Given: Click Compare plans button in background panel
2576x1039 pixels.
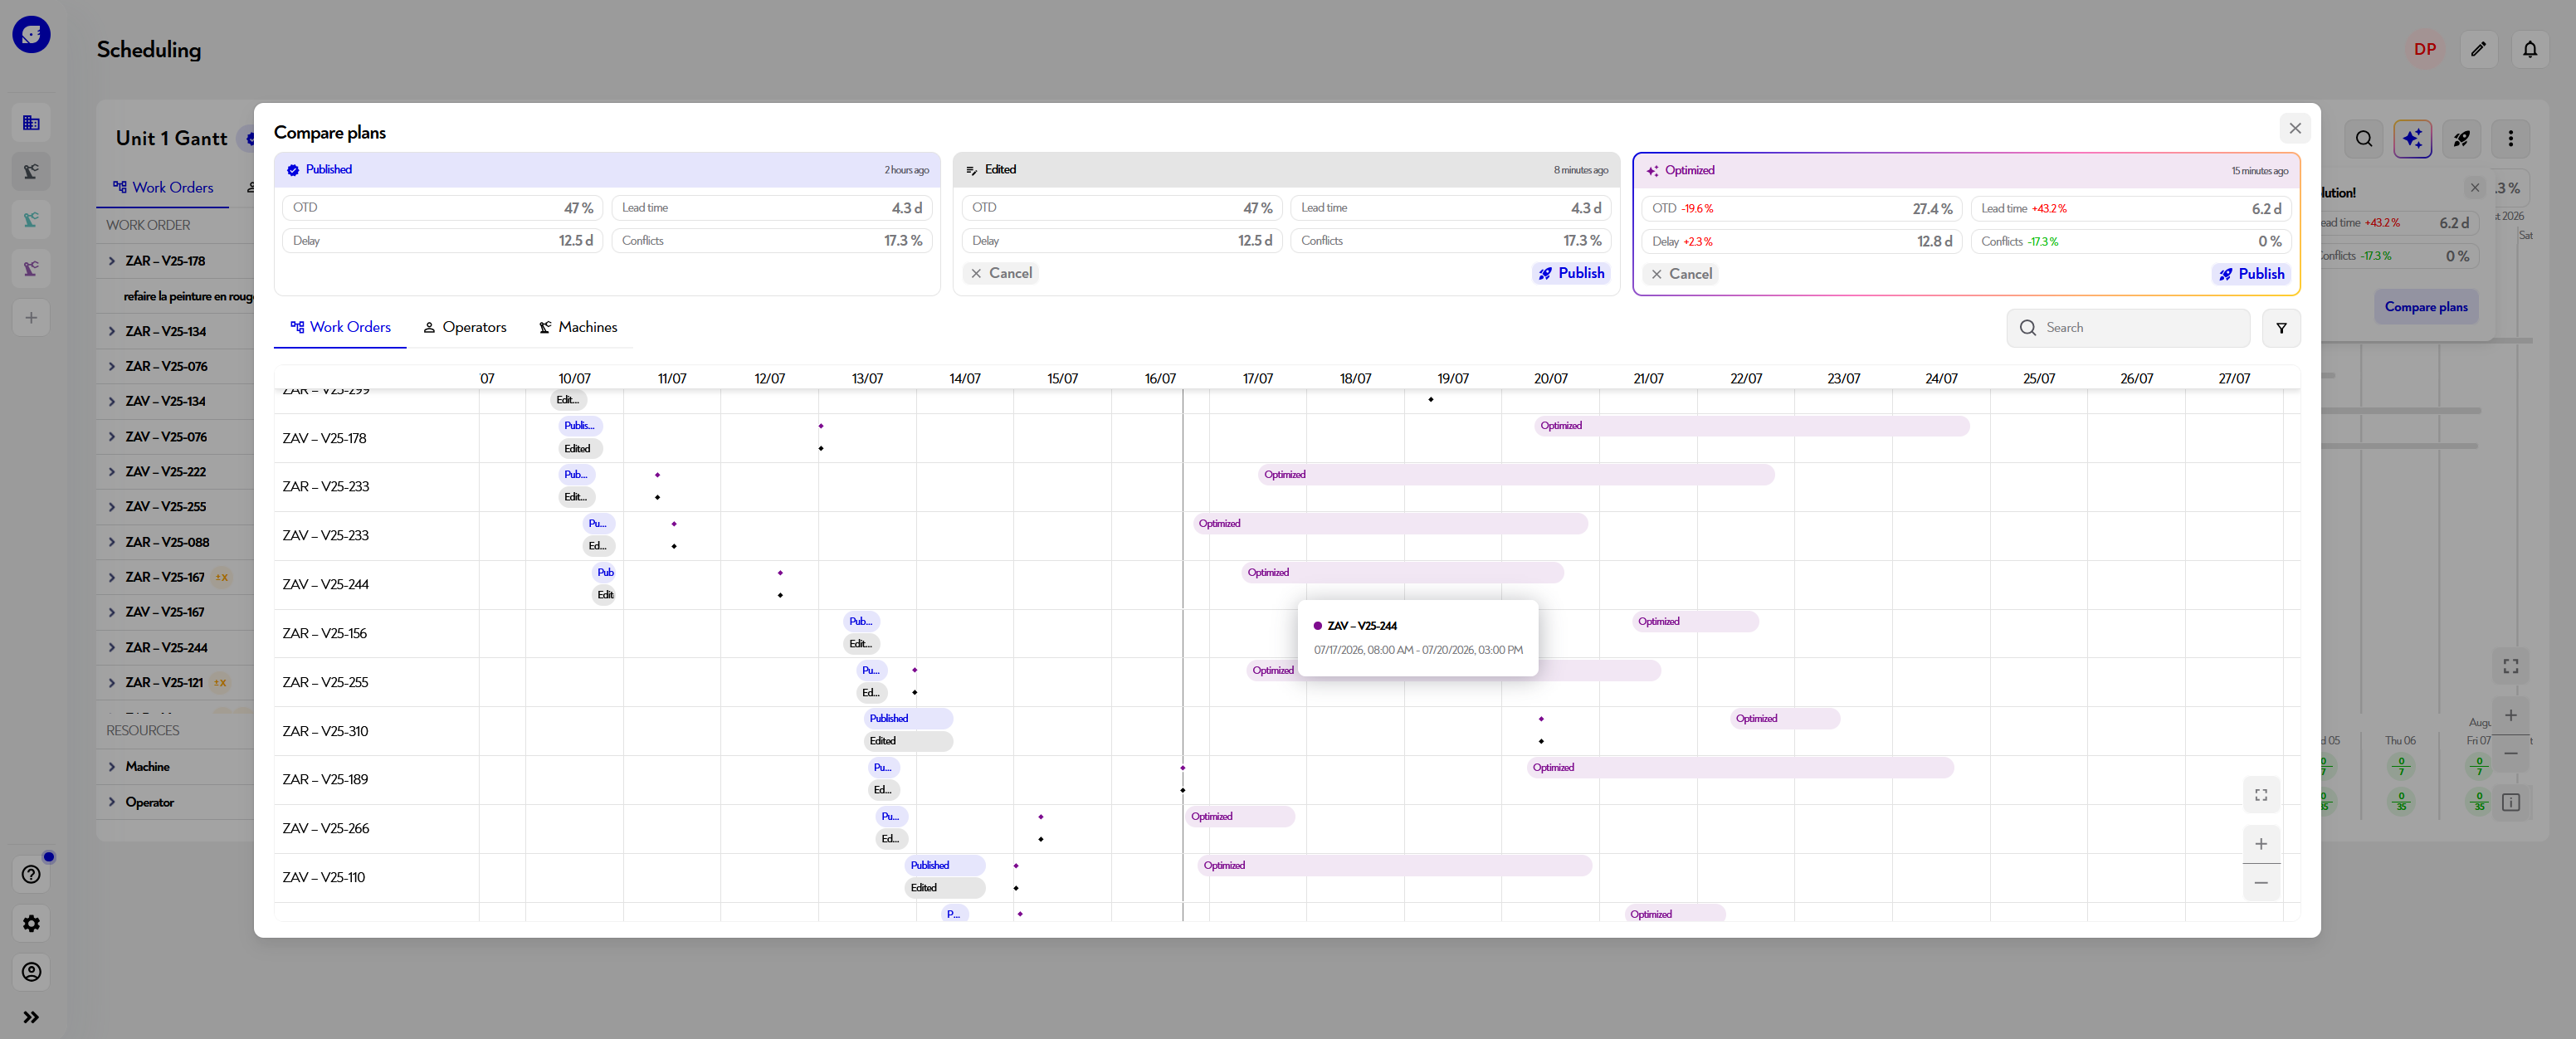Looking at the screenshot, I should coord(2426,307).
